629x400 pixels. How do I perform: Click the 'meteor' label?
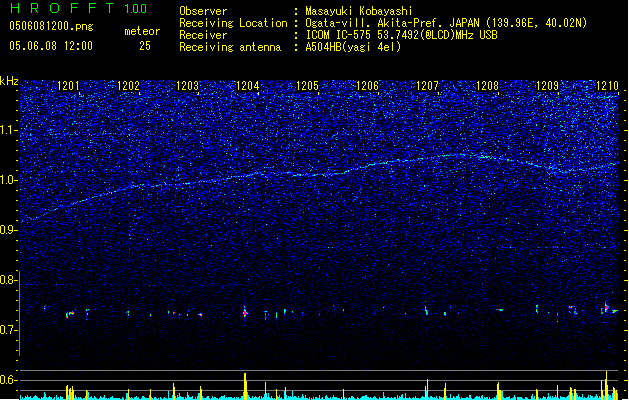pyautogui.click(x=142, y=31)
